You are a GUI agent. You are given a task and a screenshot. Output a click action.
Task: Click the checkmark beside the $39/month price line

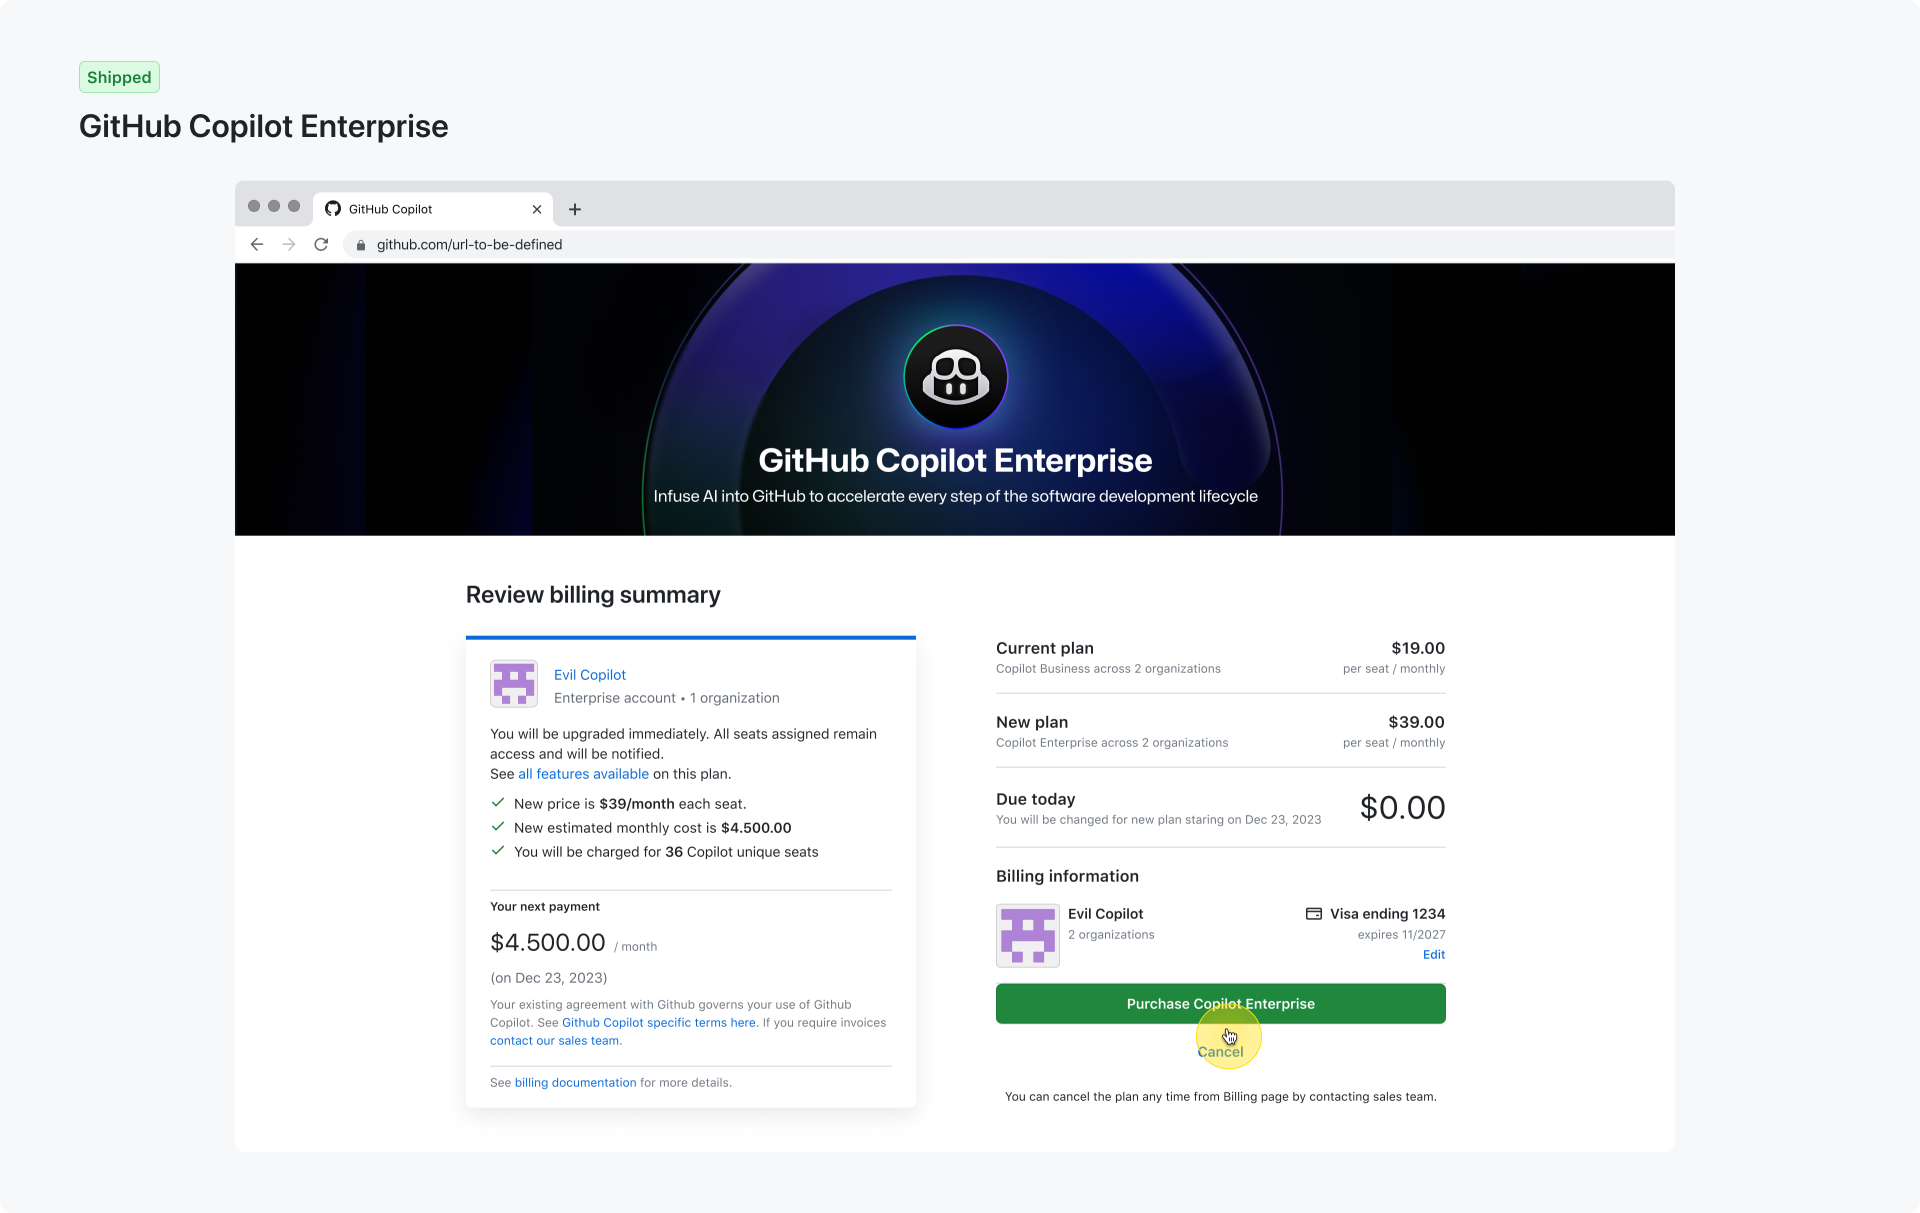(497, 803)
